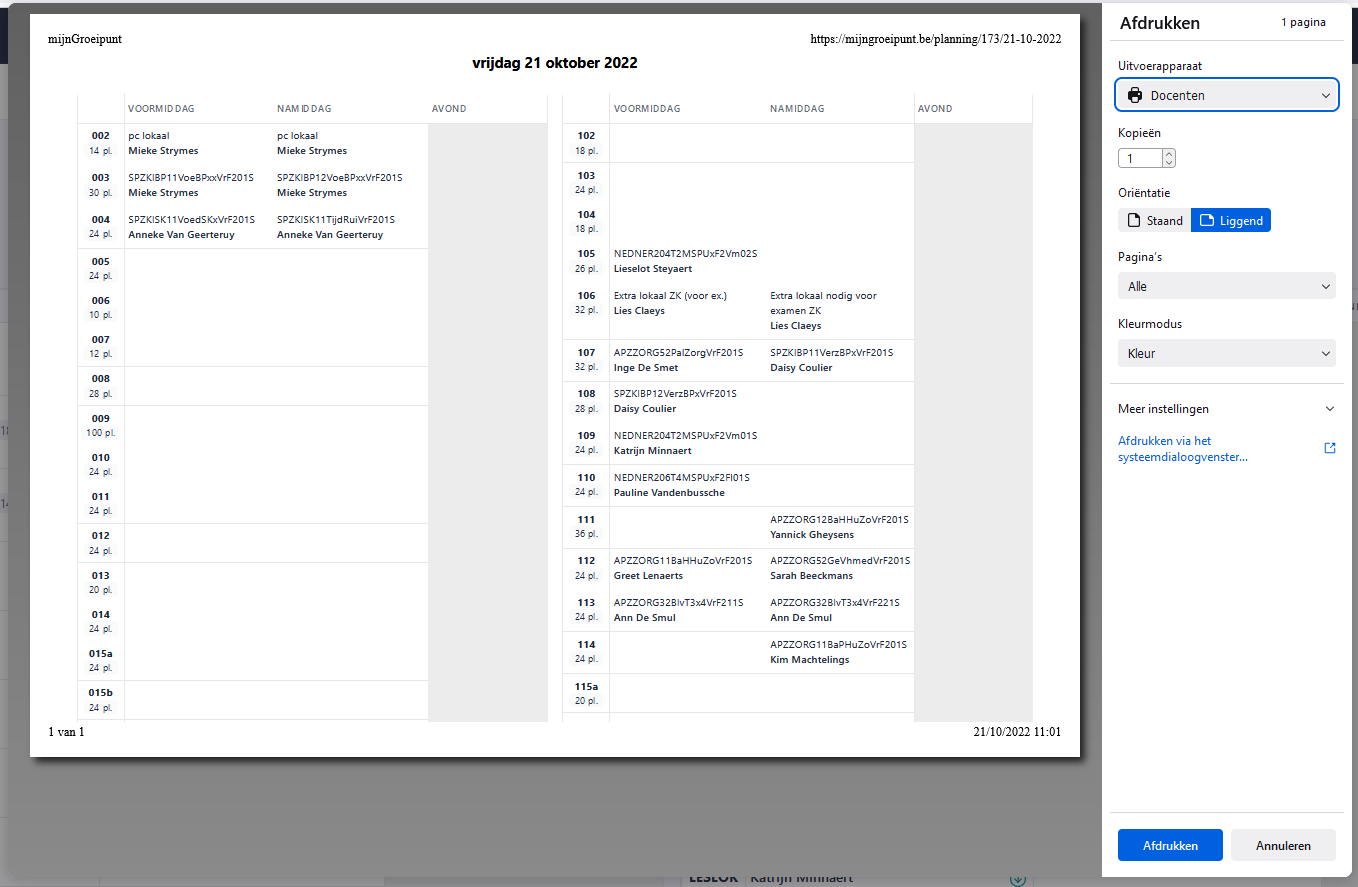This screenshot has height=887, width=1358.
Task: Decrease copies with the down stepper arrow
Action: click(x=1169, y=161)
